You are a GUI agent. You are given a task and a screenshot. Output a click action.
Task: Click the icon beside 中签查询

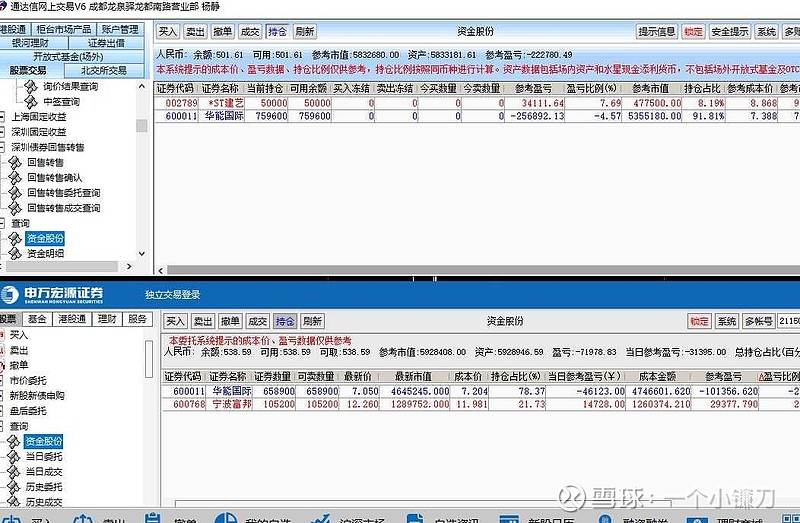[x=31, y=102]
